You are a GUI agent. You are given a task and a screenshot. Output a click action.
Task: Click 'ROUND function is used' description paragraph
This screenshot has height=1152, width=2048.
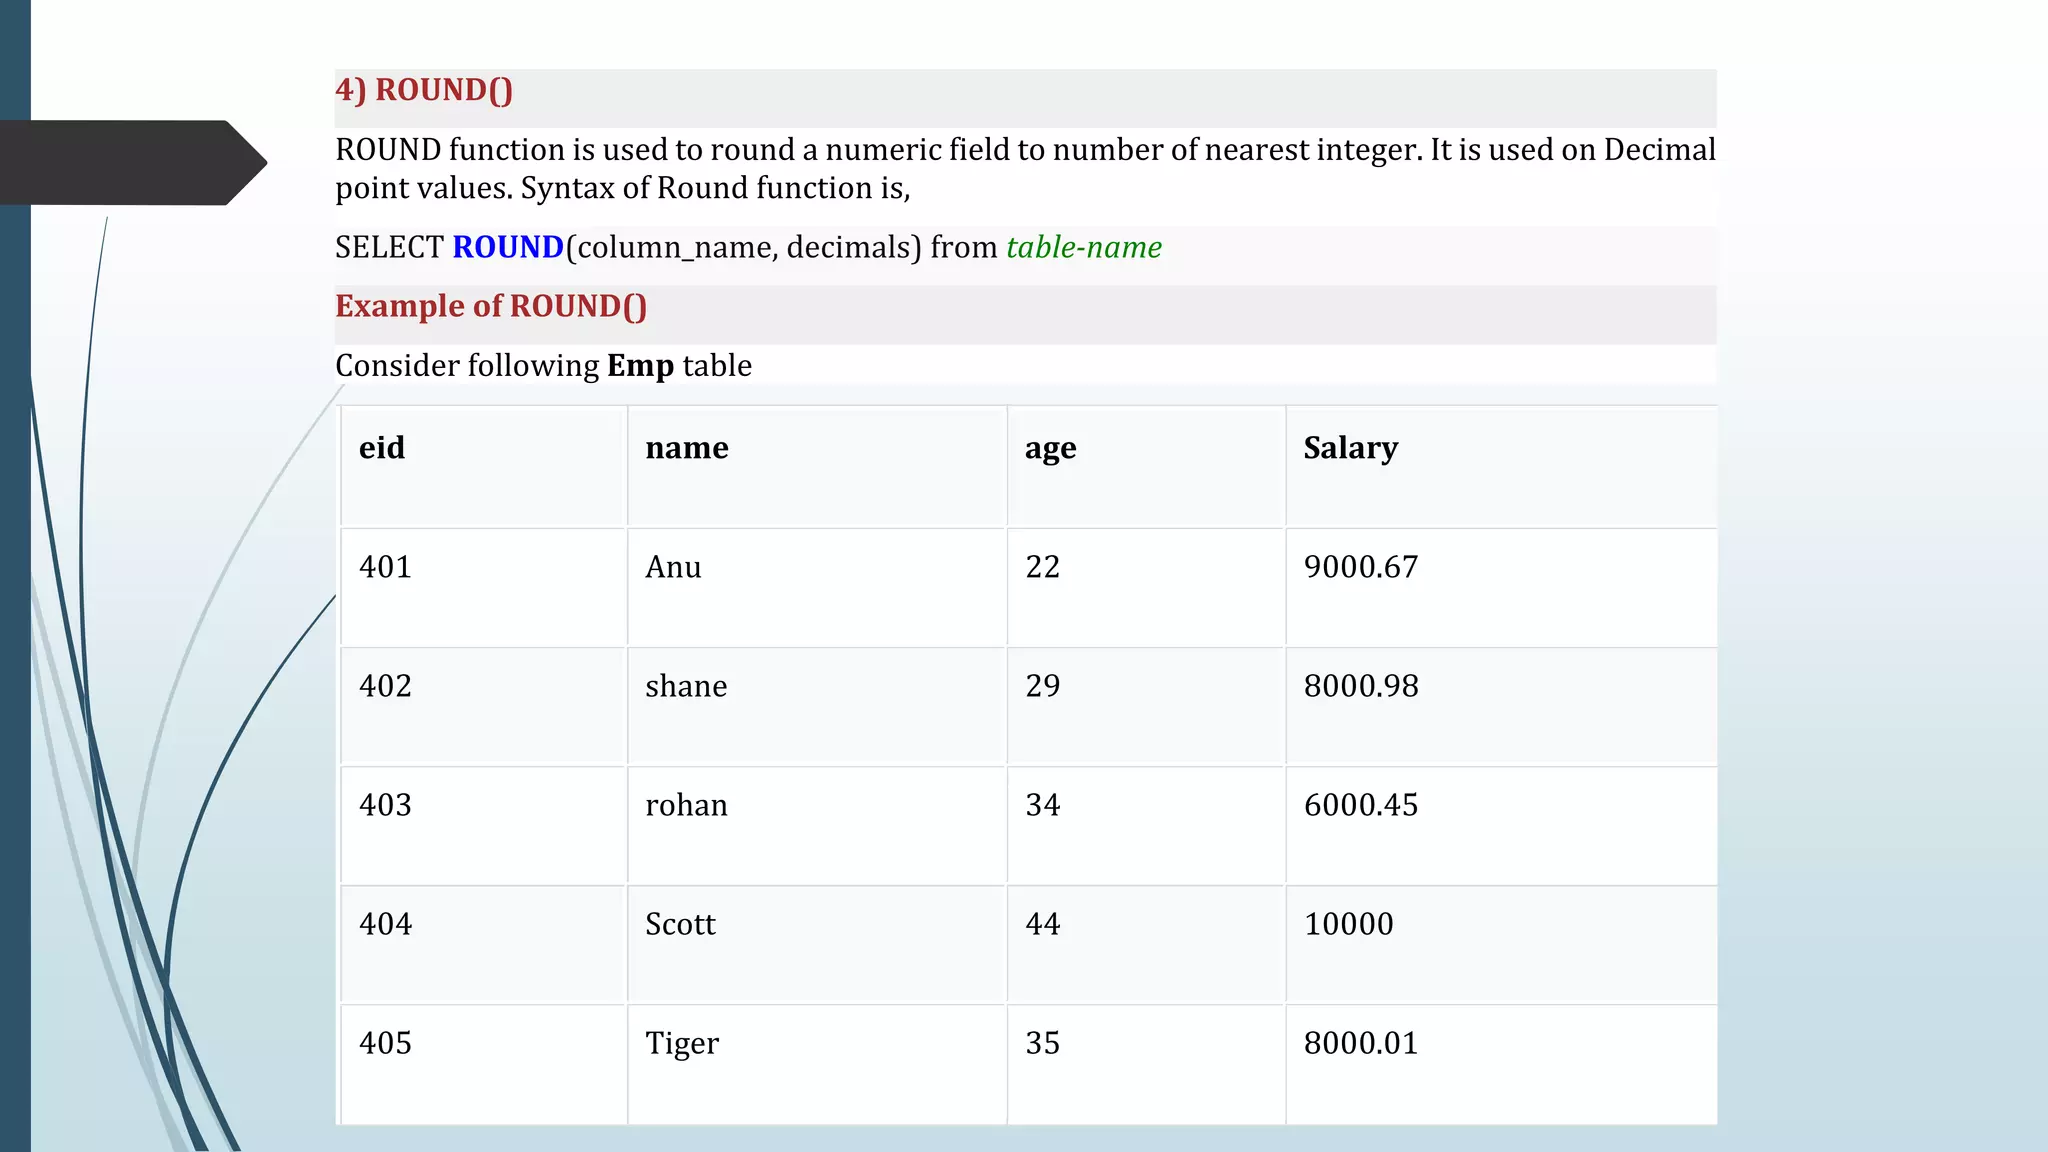tap(1025, 168)
